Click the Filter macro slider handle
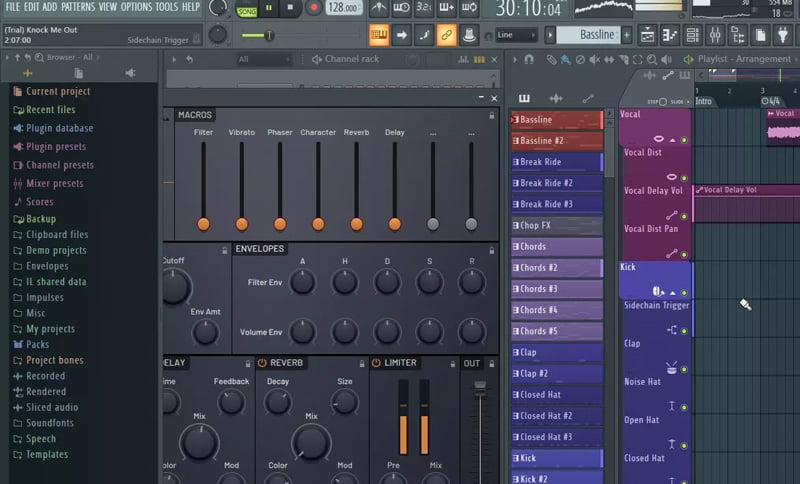This screenshot has width=800, height=484. [203, 224]
